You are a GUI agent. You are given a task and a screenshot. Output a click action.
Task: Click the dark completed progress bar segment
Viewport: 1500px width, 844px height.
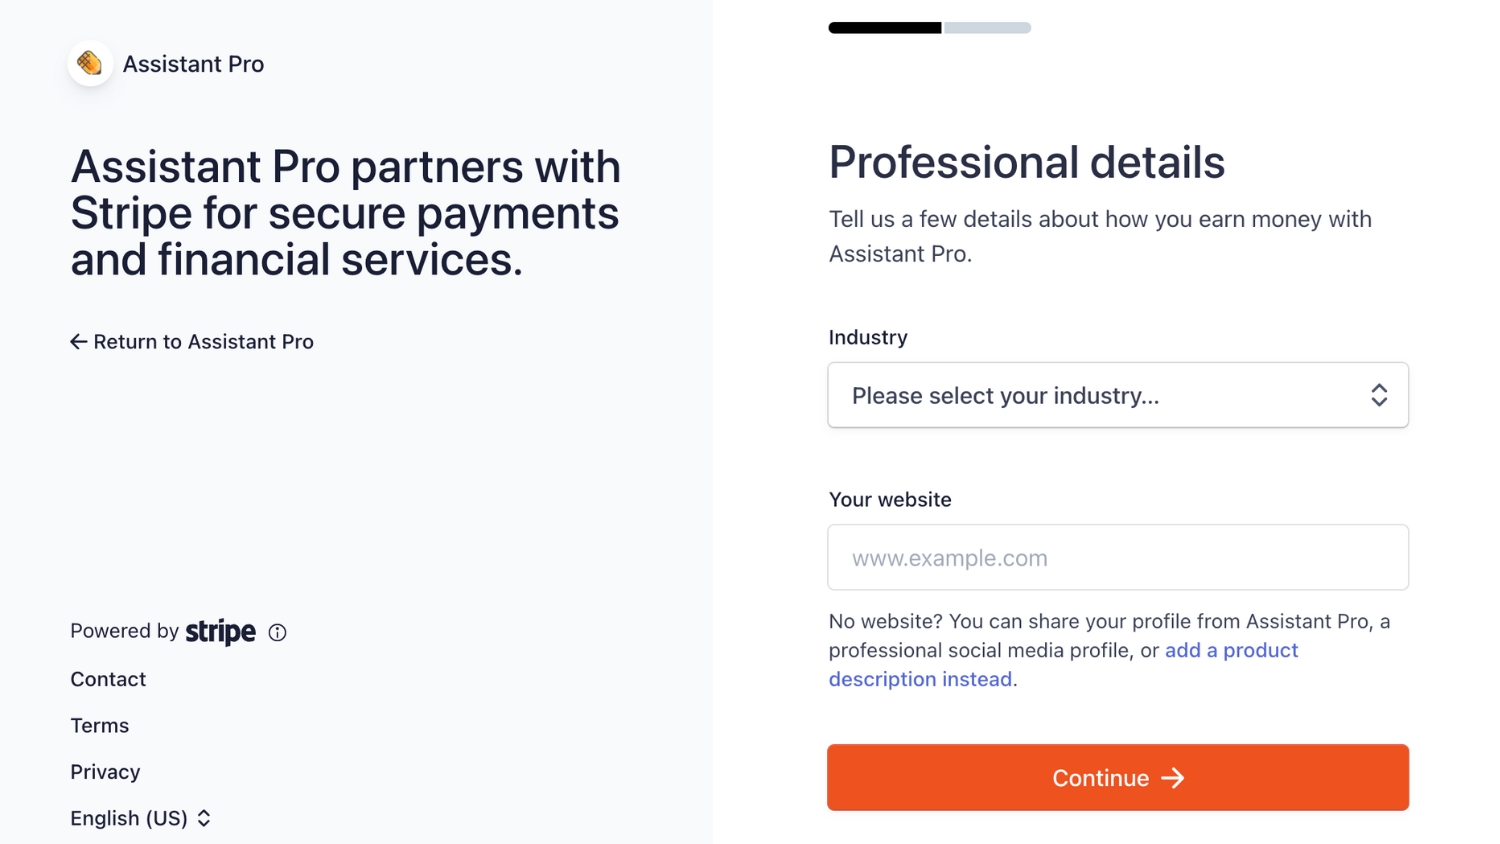(885, 28)
